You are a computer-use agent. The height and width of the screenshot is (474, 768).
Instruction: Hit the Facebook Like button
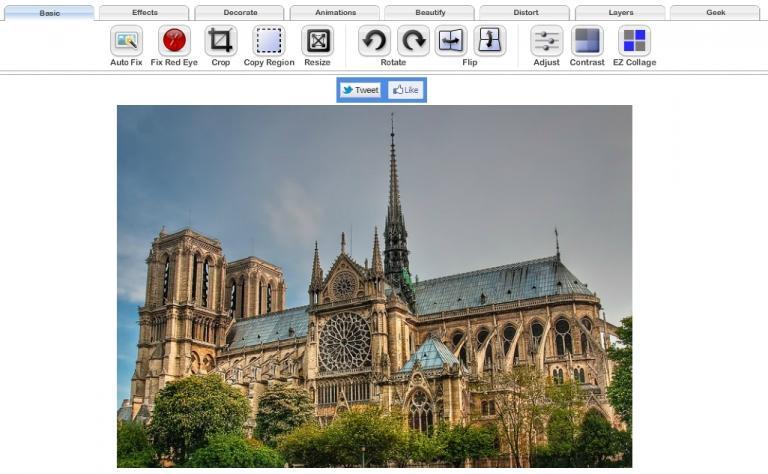(406, 90)
